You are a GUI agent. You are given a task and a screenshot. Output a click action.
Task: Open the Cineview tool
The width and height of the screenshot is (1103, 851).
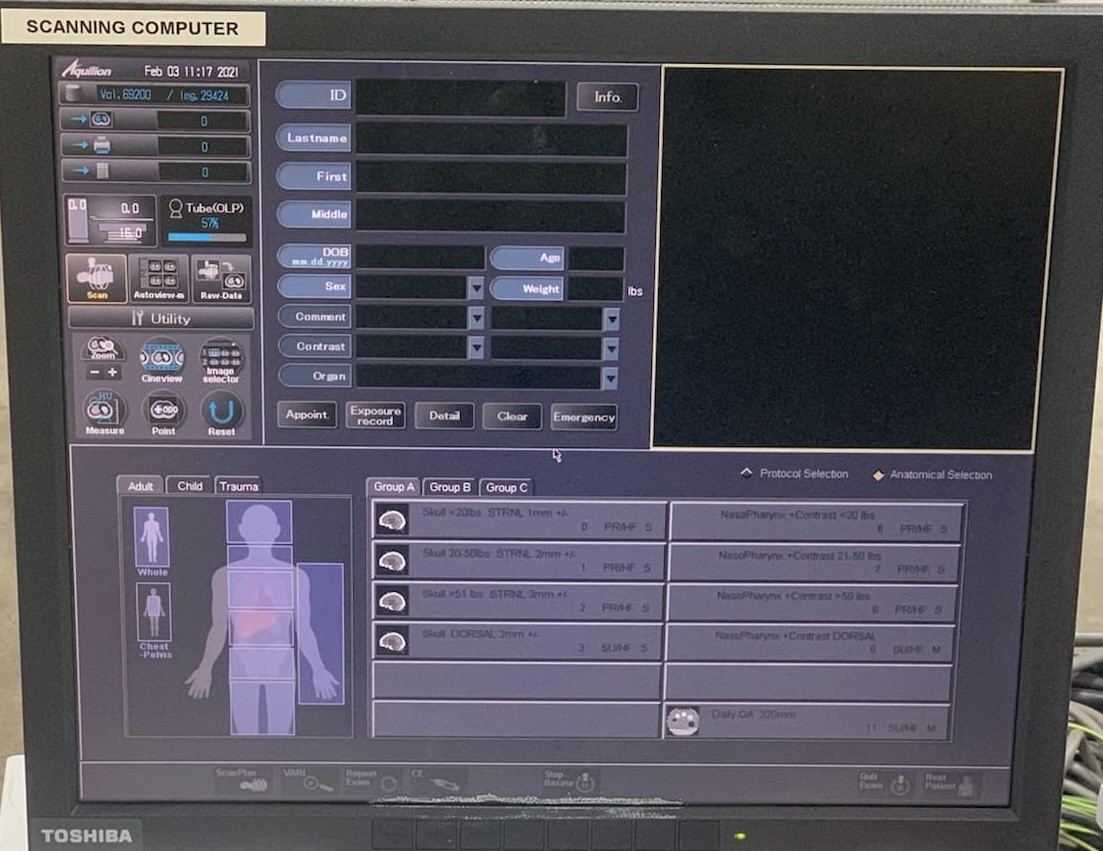click(x=162, y=359)
